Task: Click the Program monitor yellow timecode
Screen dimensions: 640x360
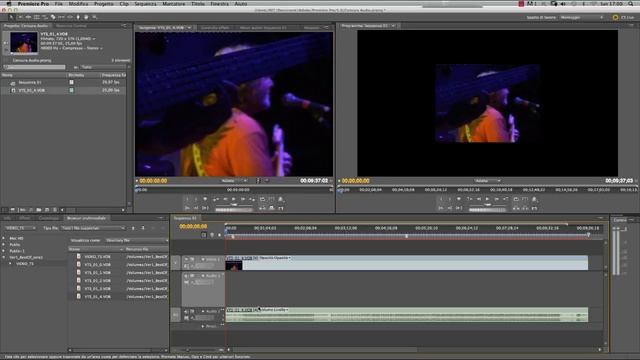Action: tap(356, 180)
